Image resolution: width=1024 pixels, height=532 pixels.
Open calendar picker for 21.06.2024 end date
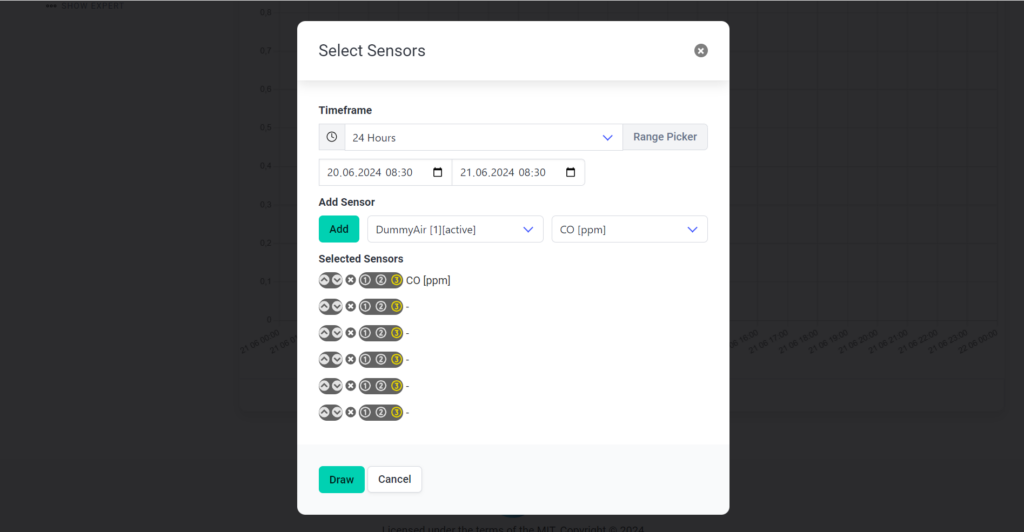tap(571, 172)
